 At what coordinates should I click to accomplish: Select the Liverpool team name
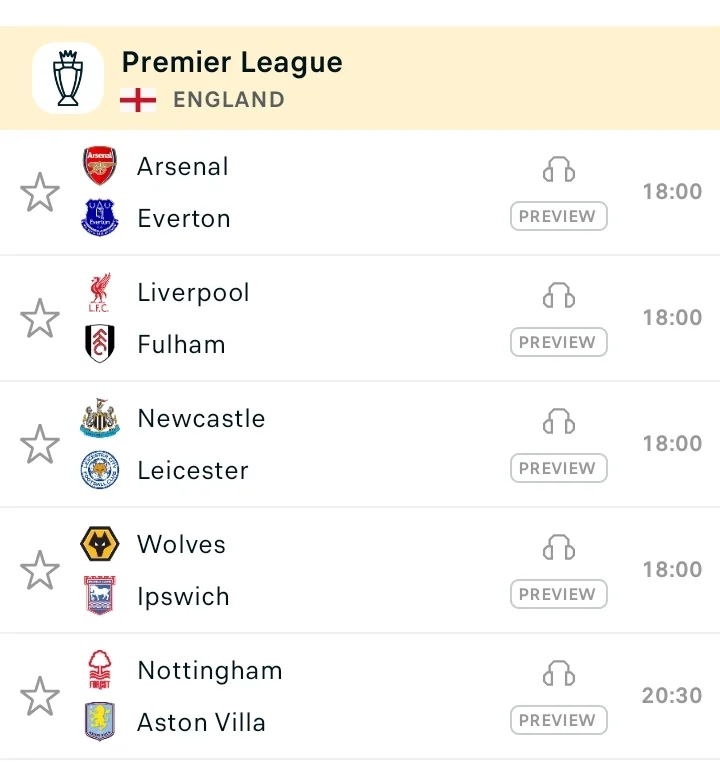click(x=193, y=293)
